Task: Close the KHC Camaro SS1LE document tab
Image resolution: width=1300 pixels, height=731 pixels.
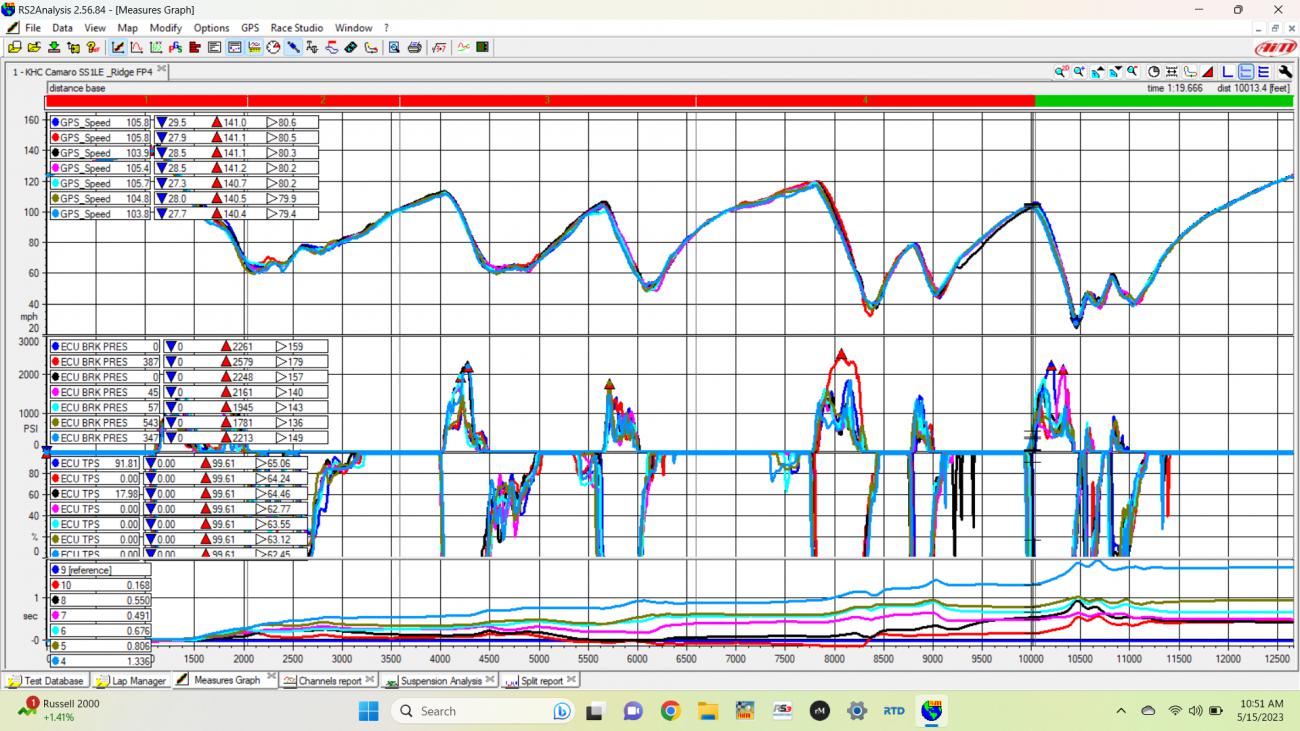Action: [x=162, y=70]
